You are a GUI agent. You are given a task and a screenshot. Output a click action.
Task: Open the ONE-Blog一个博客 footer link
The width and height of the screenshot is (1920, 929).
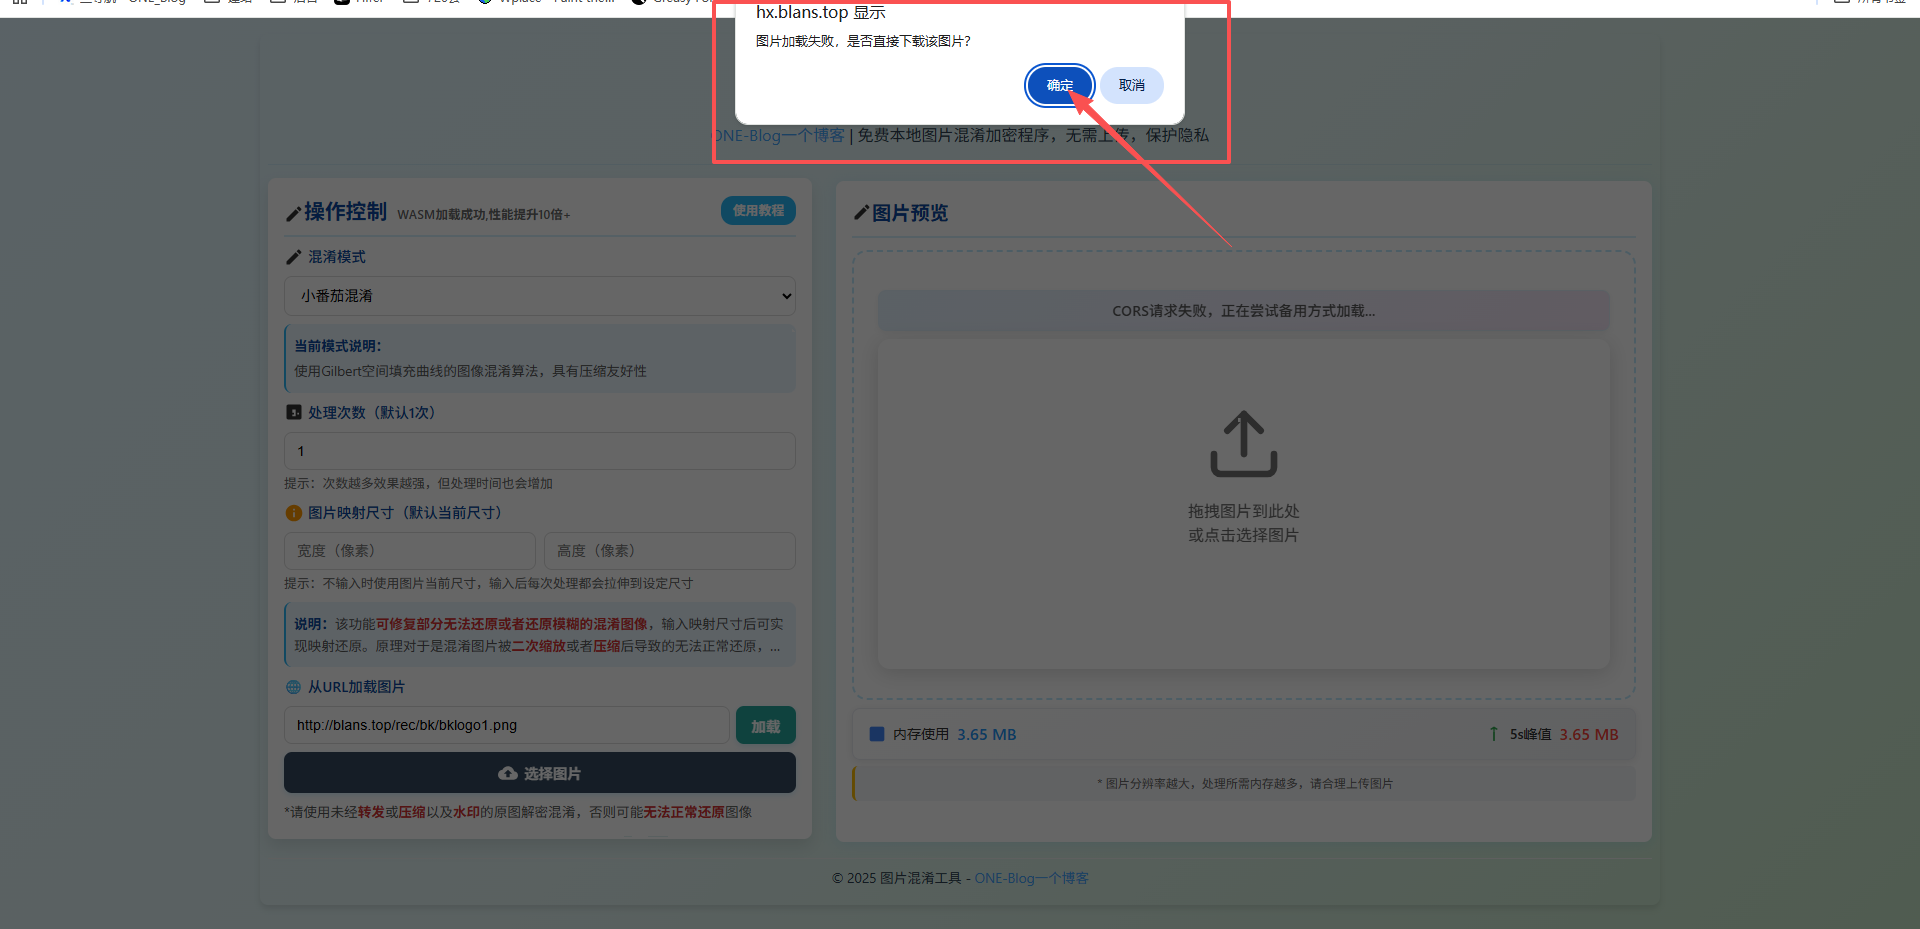click(x=1031, y=878)
